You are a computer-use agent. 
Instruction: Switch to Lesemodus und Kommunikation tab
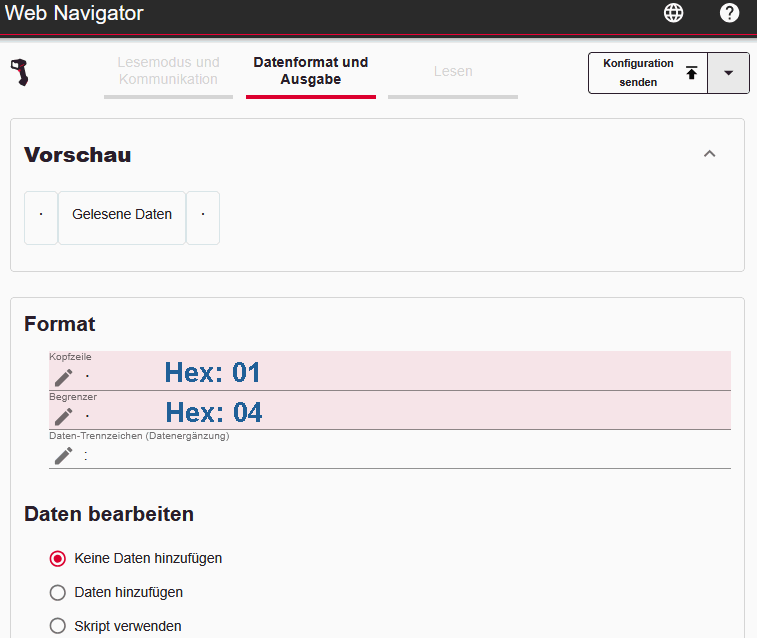pos(168,71)
